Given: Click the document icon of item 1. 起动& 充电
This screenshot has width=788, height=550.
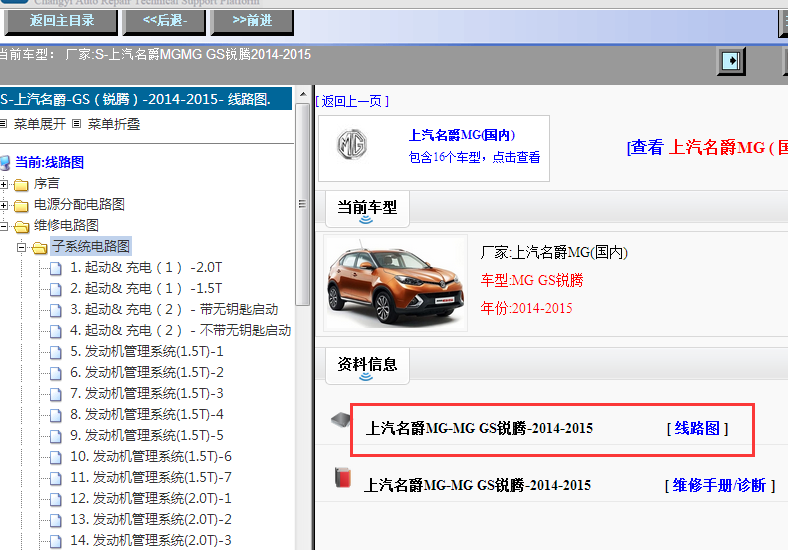Looking at the screenshot, I should (56, 268).
